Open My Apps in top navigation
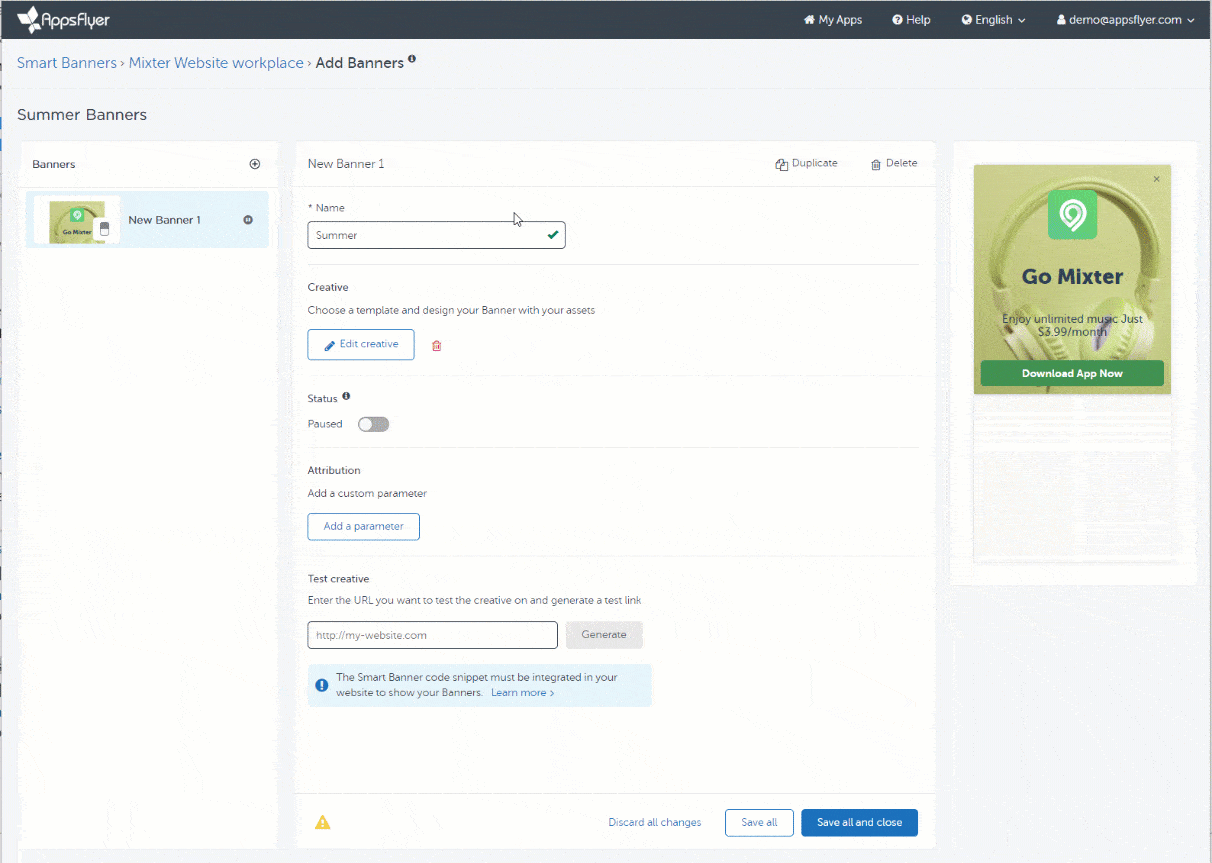 832,20
